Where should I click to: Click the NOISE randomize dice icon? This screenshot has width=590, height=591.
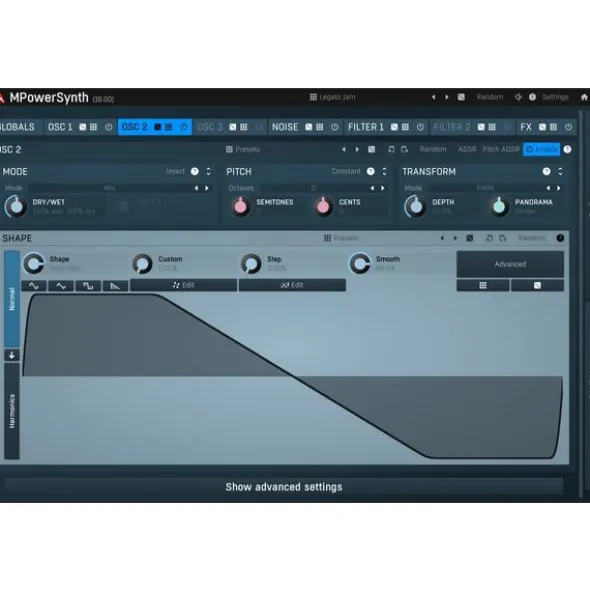pyautogui.click(x=309, y=127)
